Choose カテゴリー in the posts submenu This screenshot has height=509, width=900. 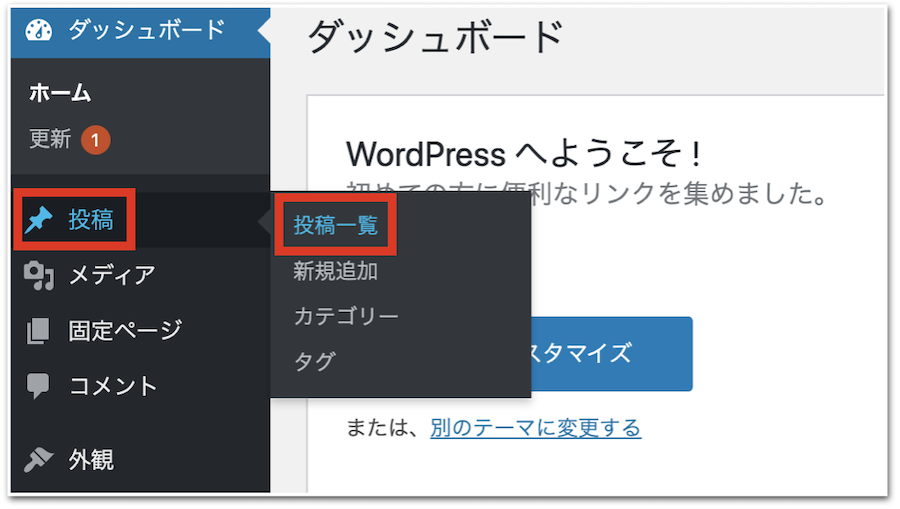[x=346, y=316]
